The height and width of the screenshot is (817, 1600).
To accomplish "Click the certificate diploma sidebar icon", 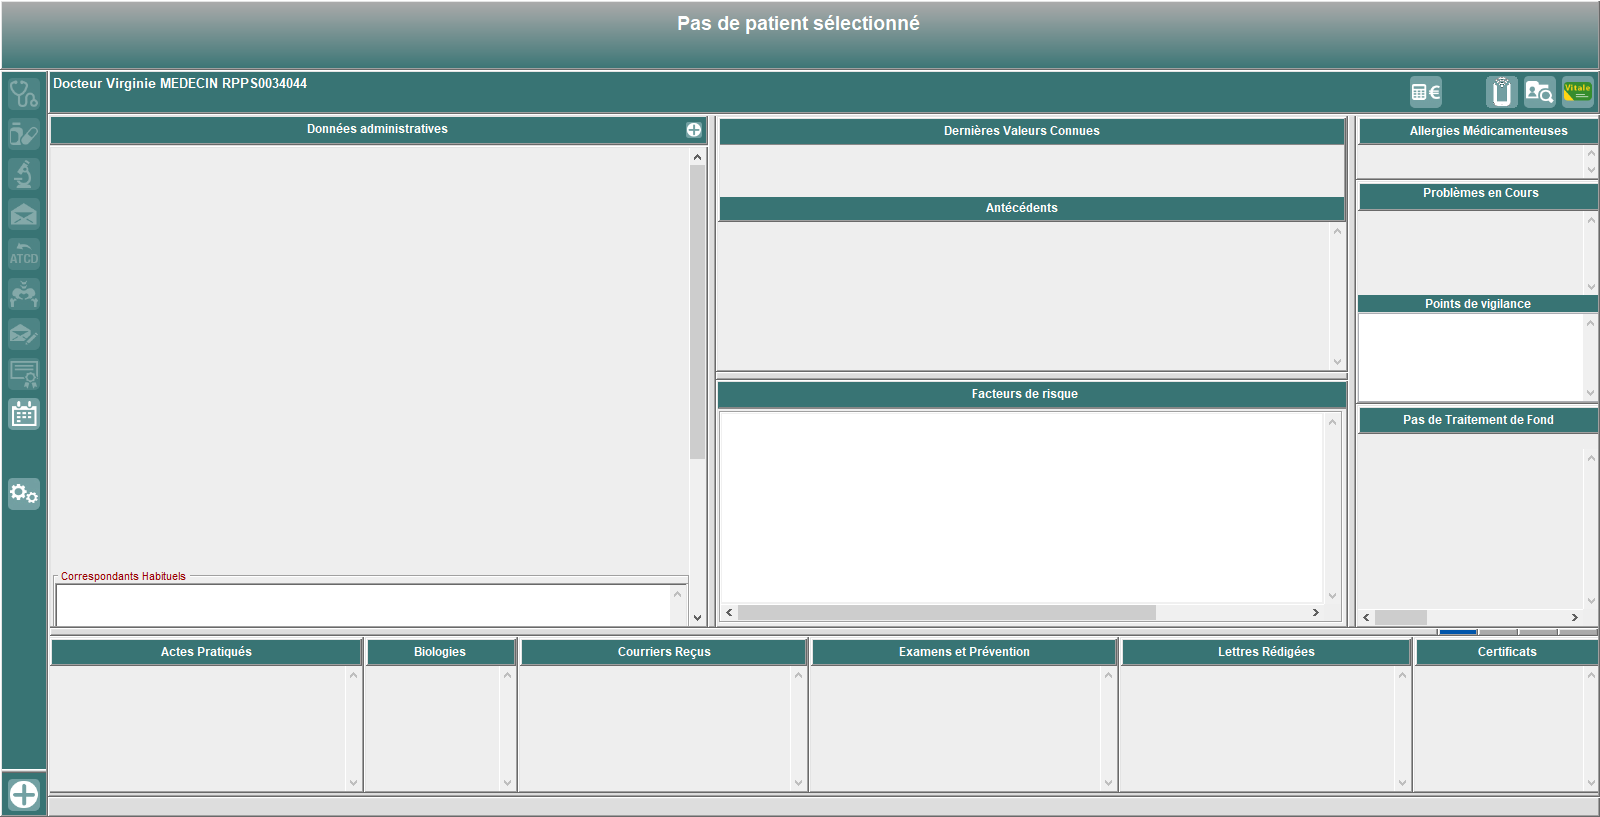I will tap(24, 374).
